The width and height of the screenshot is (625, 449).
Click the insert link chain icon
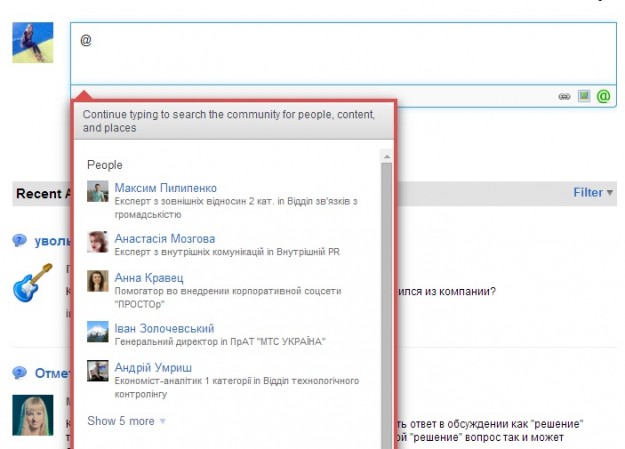click(564, 96)
